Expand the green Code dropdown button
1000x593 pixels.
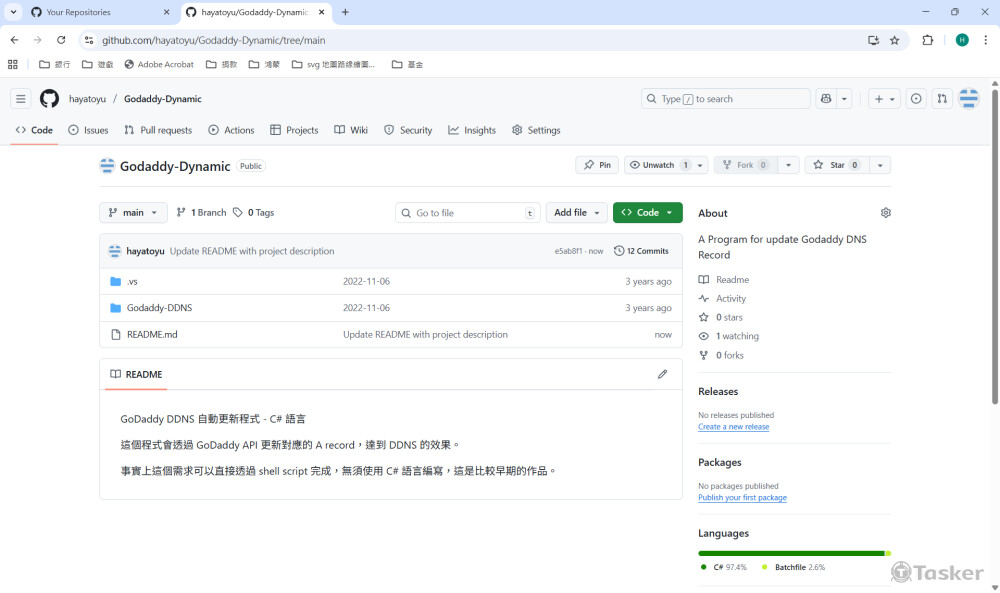pos(647,213)
